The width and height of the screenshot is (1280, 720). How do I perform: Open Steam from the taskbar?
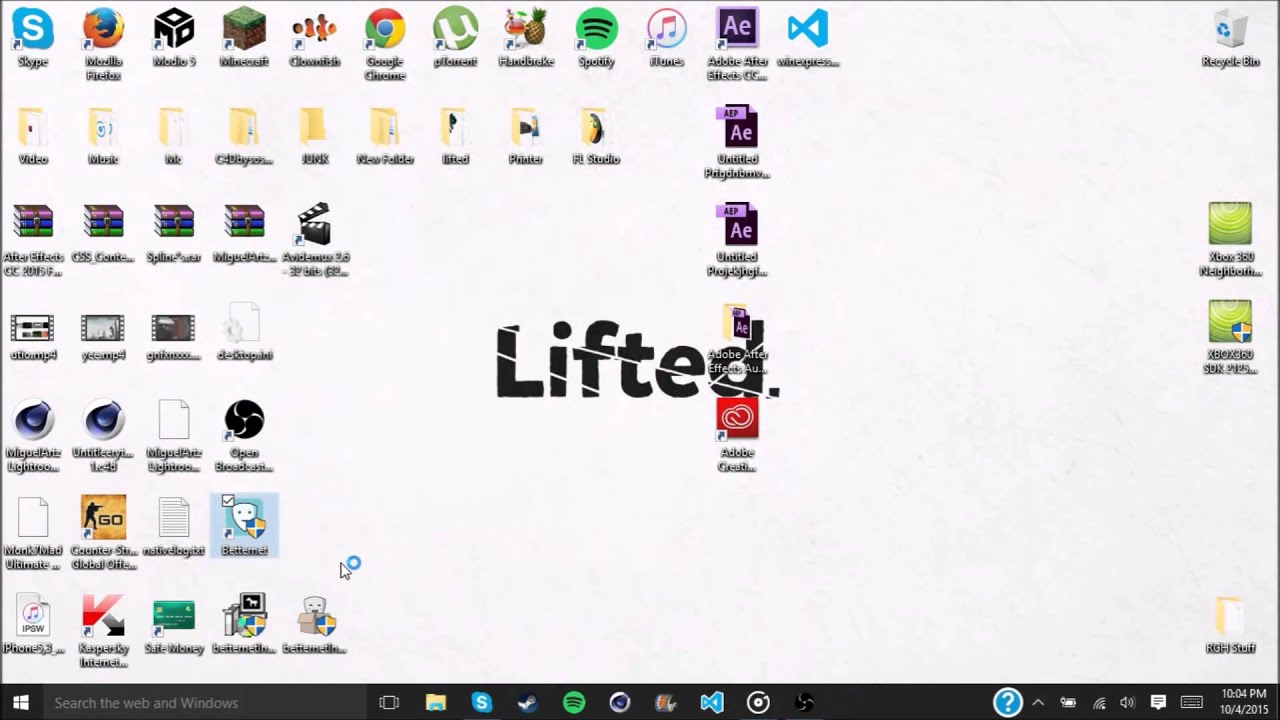point(528,703)
